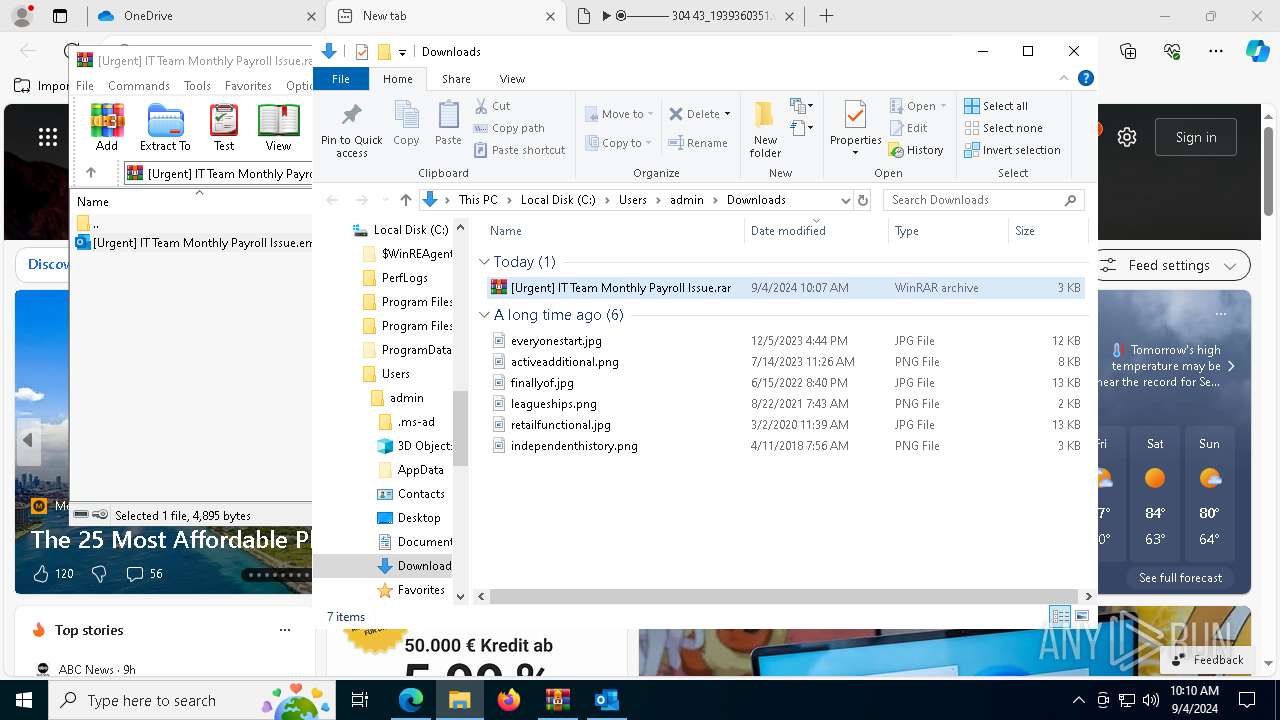Click the OneDrive browser tab
This screenshot has height=720, width=1280.
(205, 16)
